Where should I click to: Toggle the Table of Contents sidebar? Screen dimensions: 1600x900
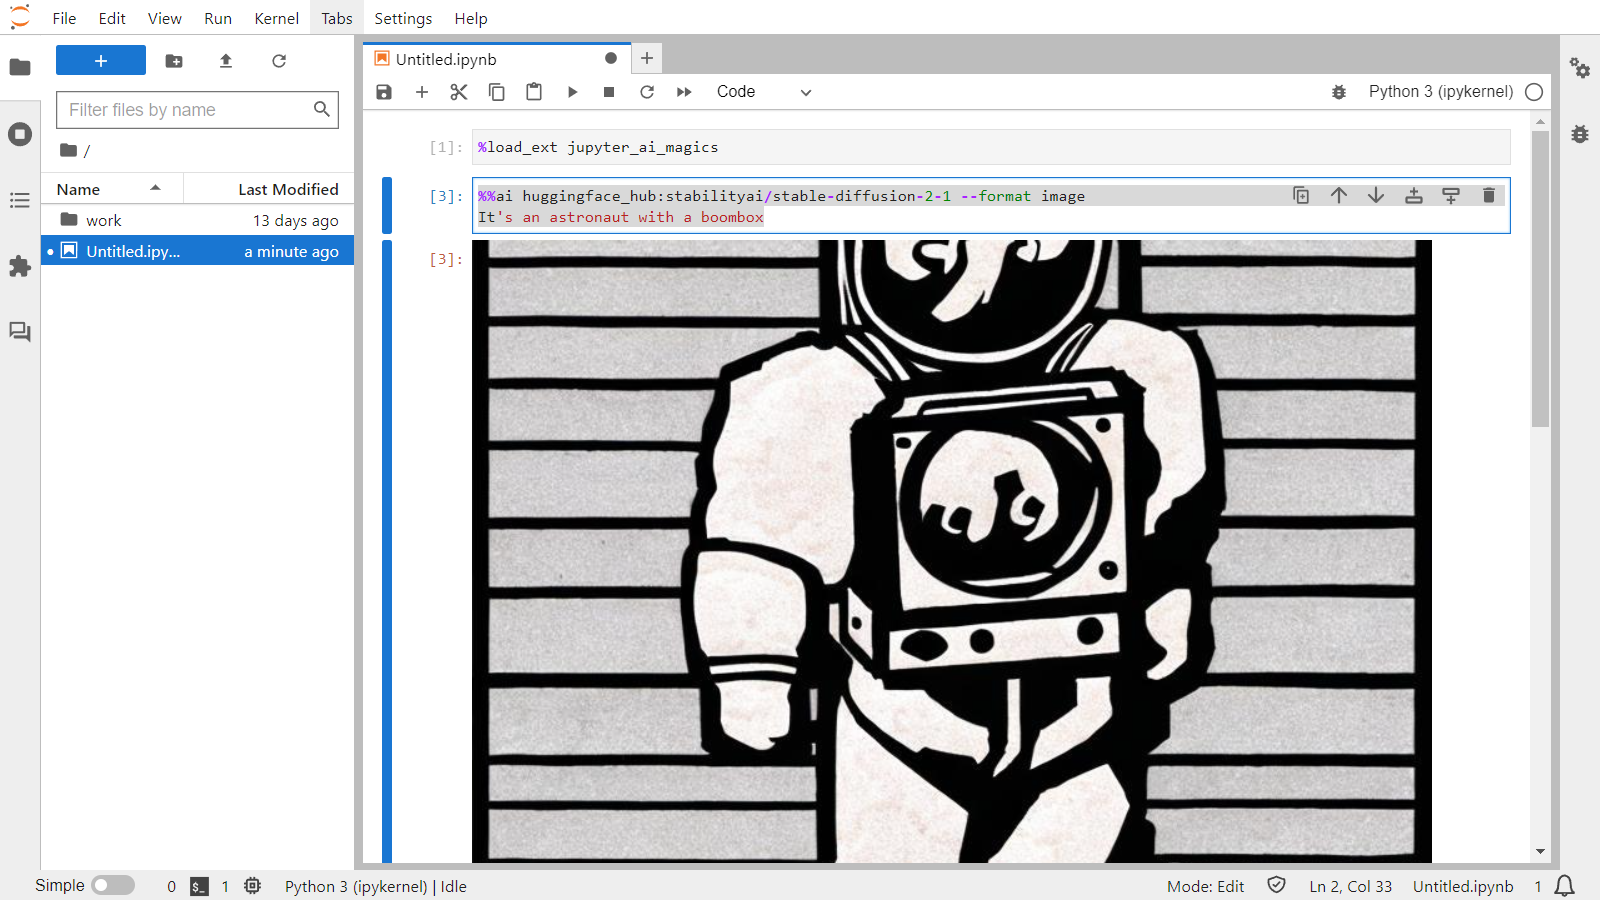click(20, 200)
